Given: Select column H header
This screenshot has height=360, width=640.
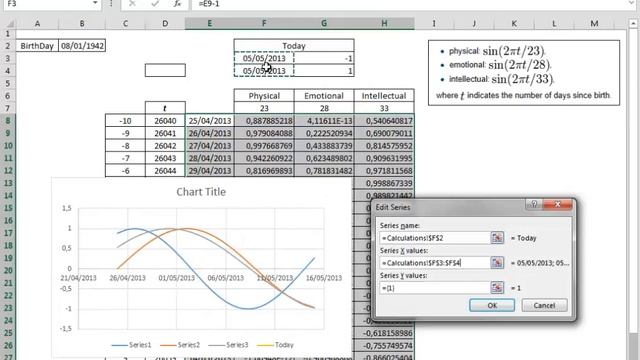Looking at the screenshot, I should [384, 24].
